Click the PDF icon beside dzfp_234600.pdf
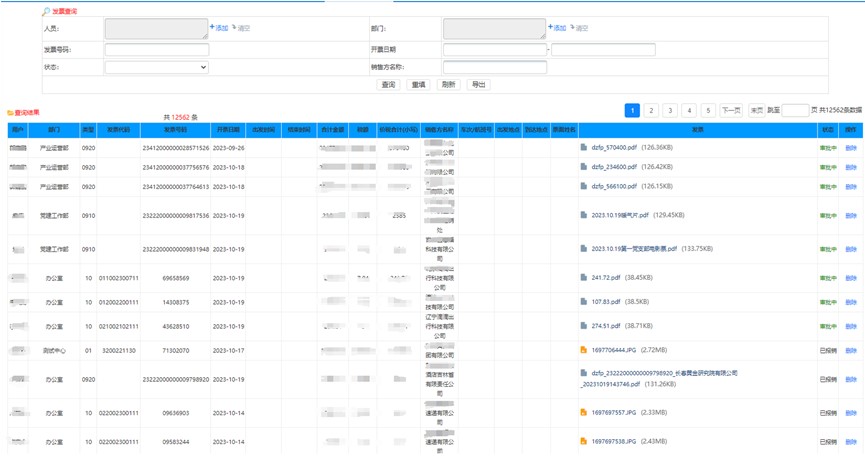 (x=584, y=167)
